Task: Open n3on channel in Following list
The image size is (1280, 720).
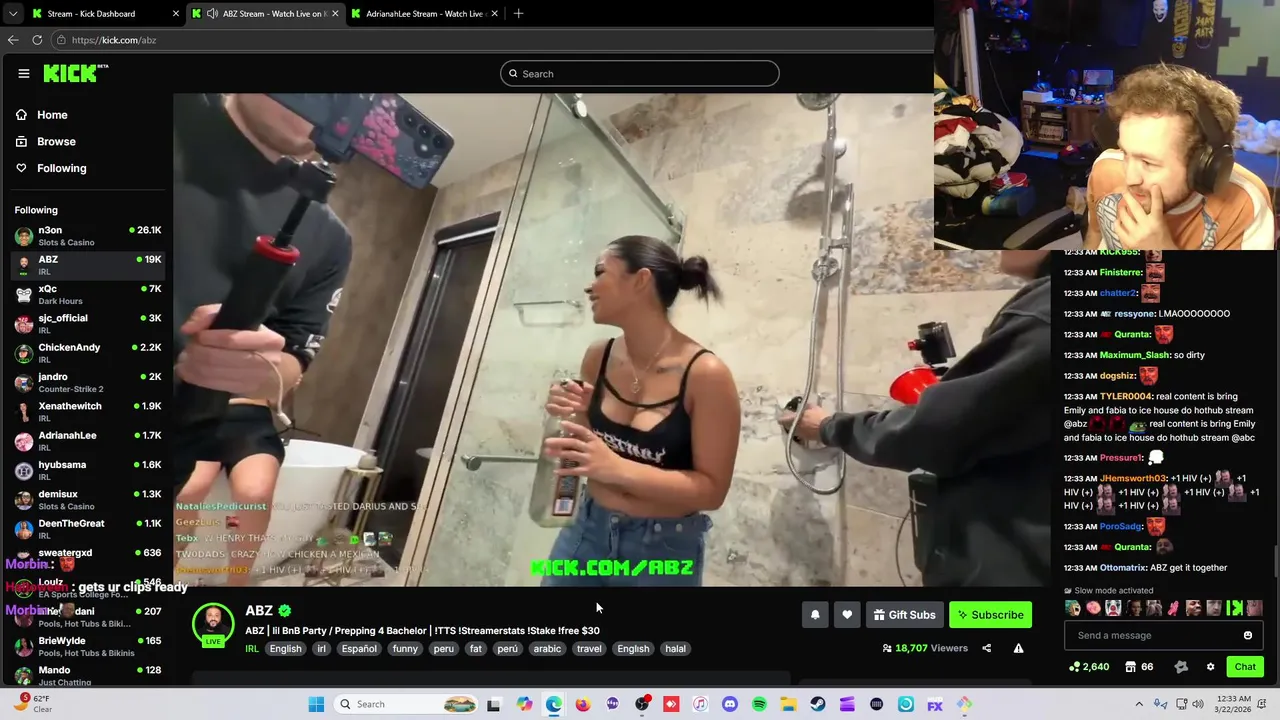Action: [87, 236]
